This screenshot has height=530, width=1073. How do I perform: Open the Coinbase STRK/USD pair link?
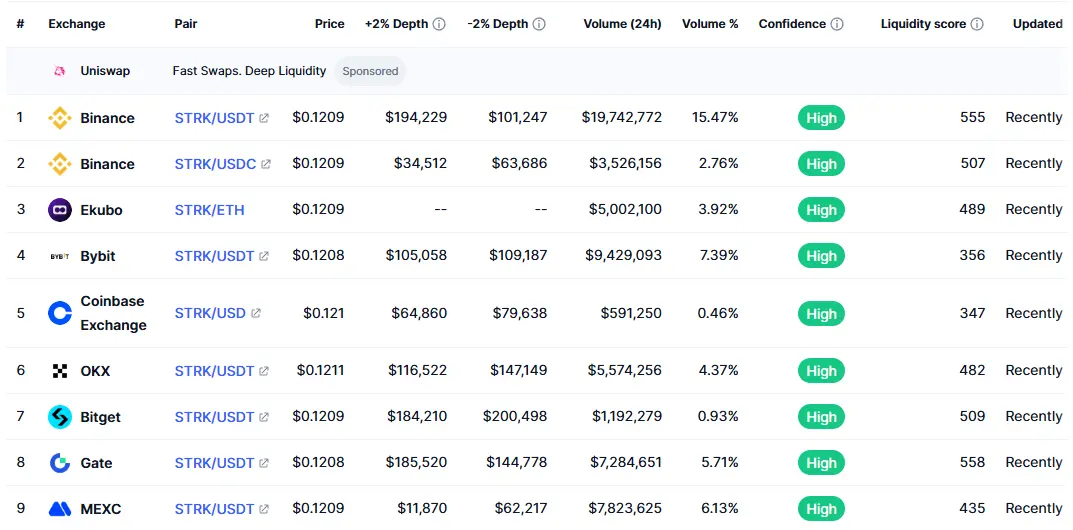(x=210, y=313)
